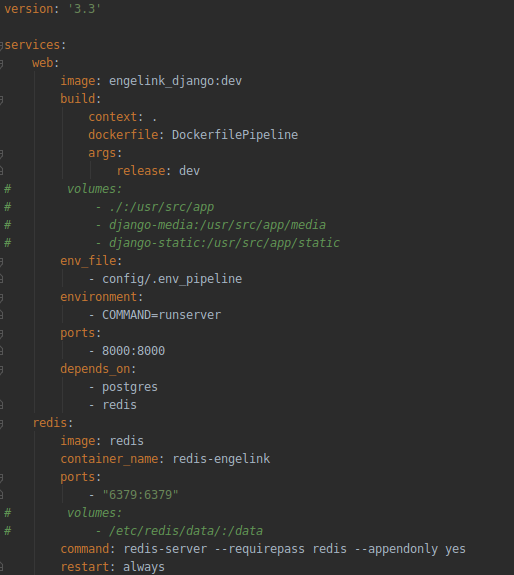Click the dev value after release

[189, 171]
